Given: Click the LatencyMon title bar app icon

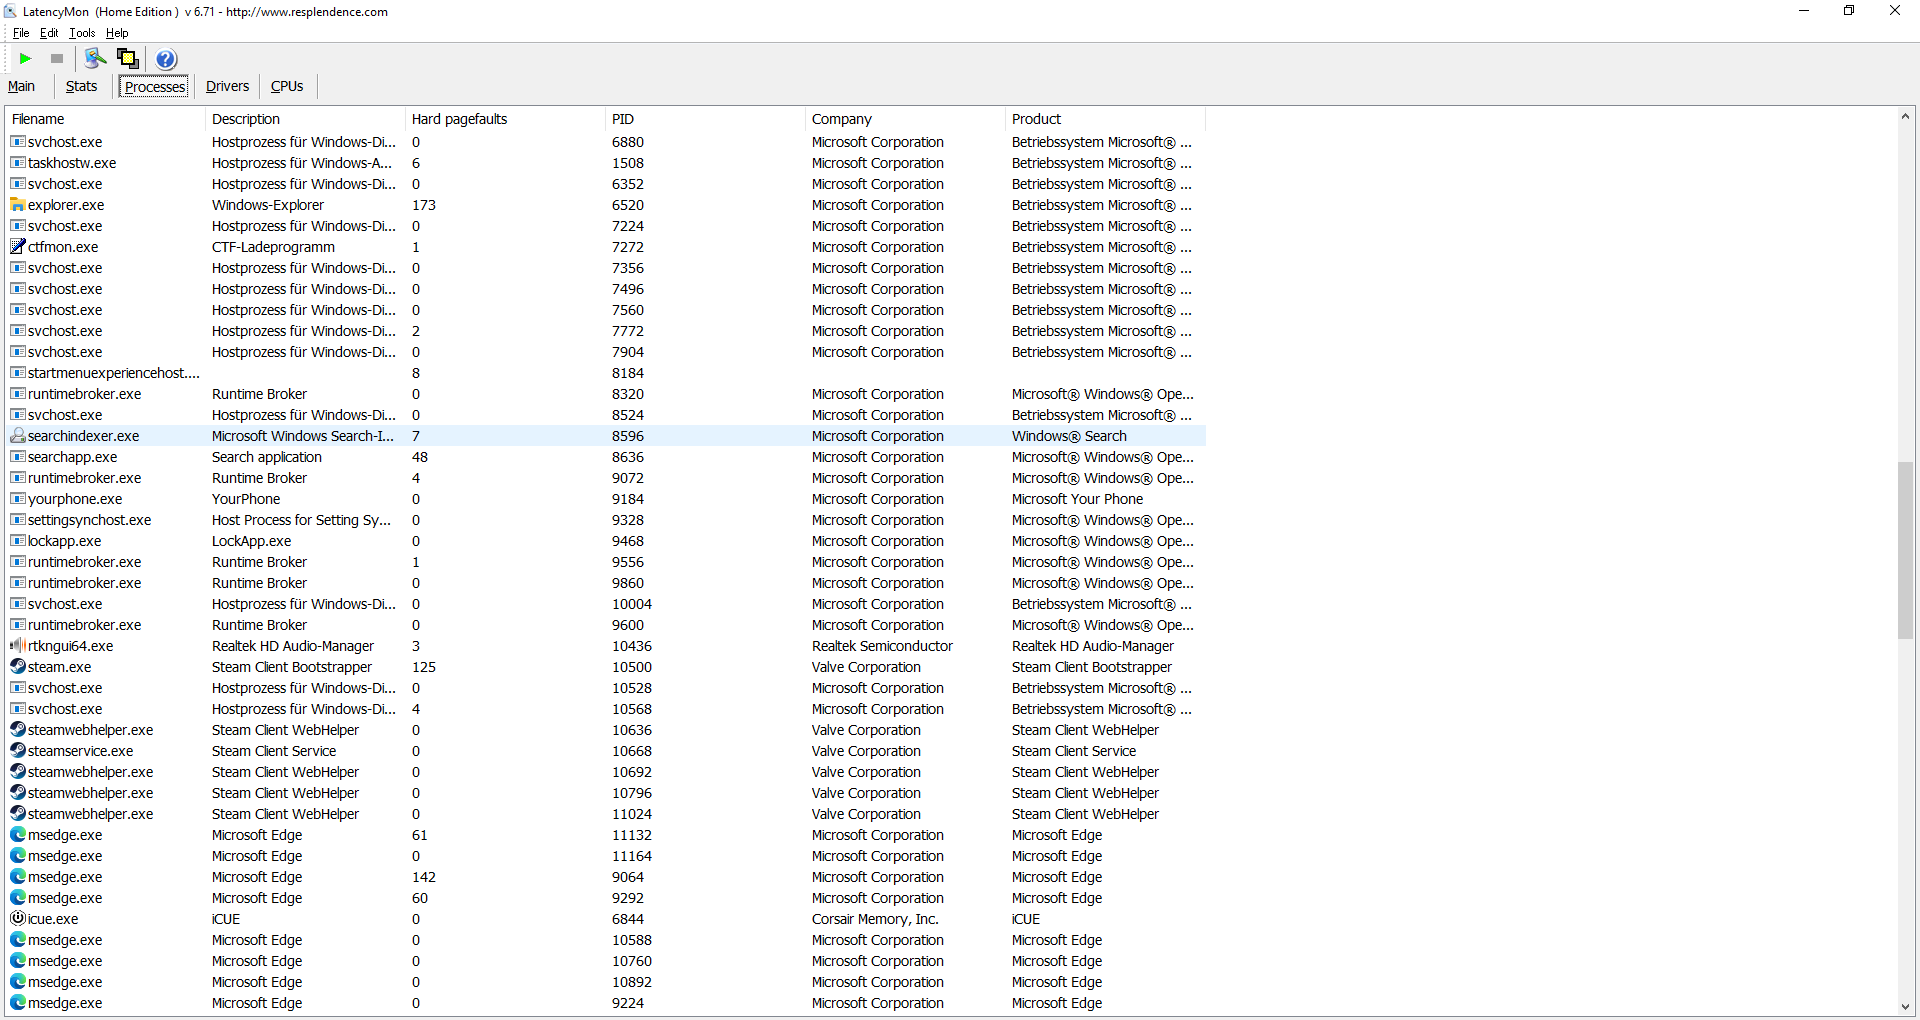Looking at the screenshot, I should (x=10, y=12).
